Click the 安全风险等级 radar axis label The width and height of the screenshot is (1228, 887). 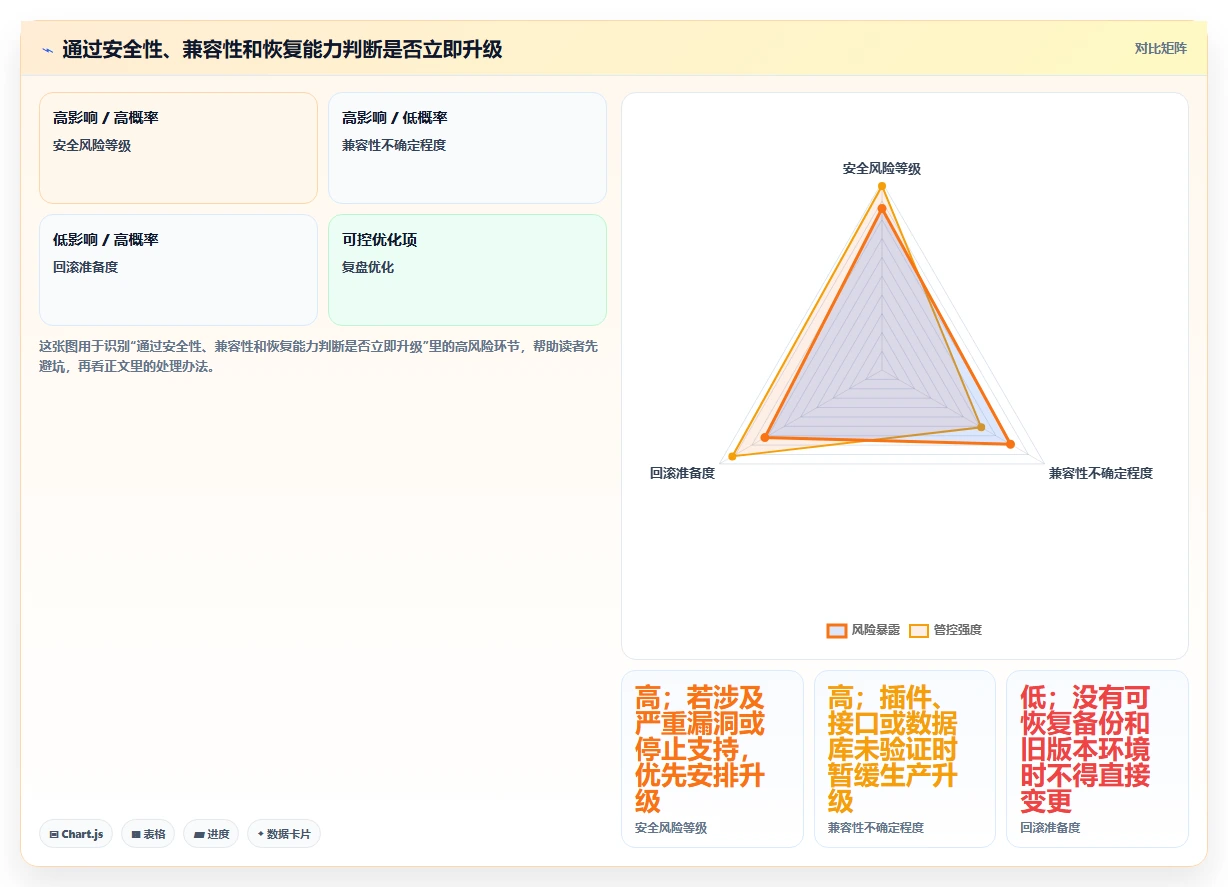[x=881, y=169]
